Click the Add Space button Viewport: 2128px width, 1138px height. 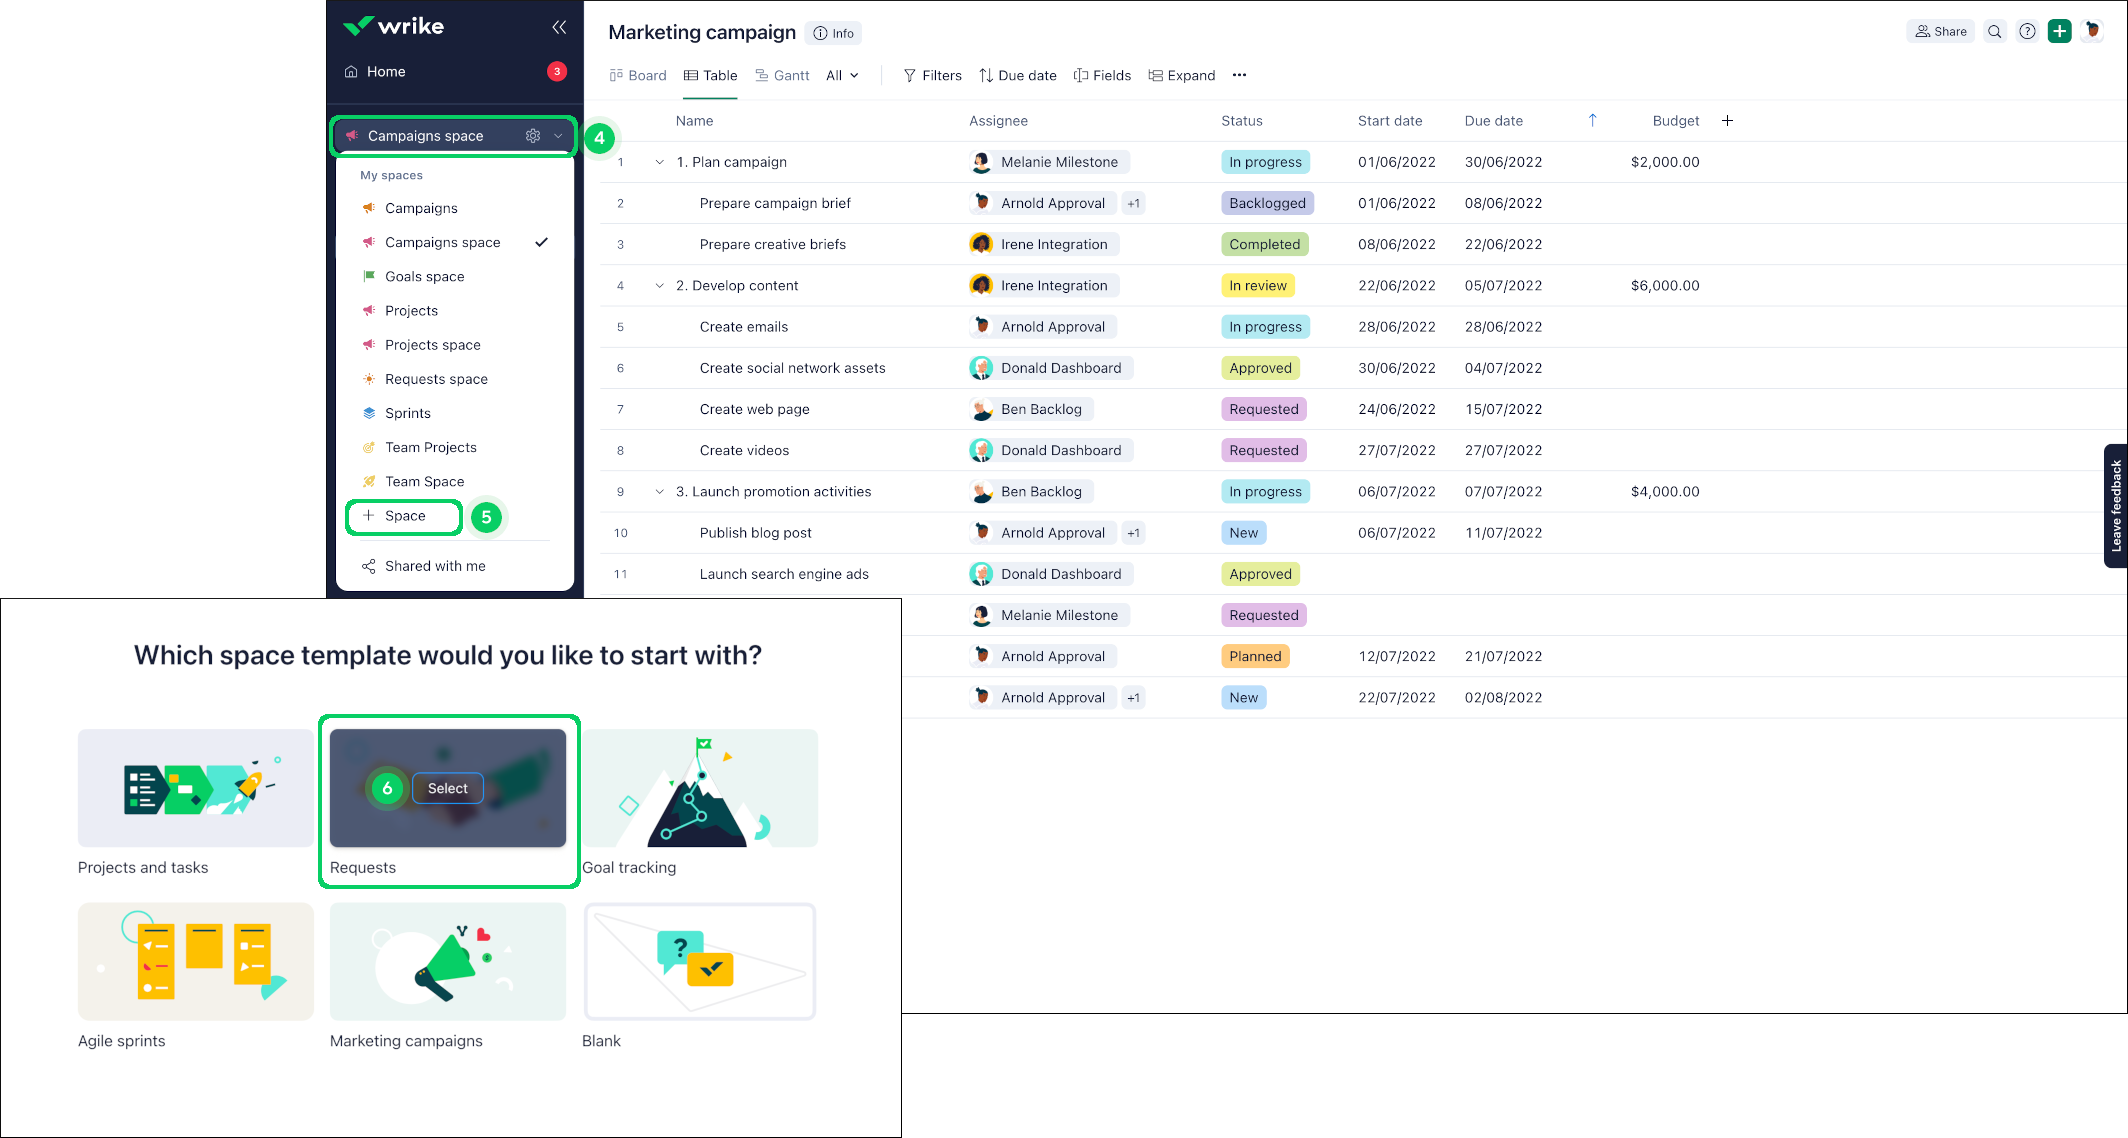(x=405, y=515)
